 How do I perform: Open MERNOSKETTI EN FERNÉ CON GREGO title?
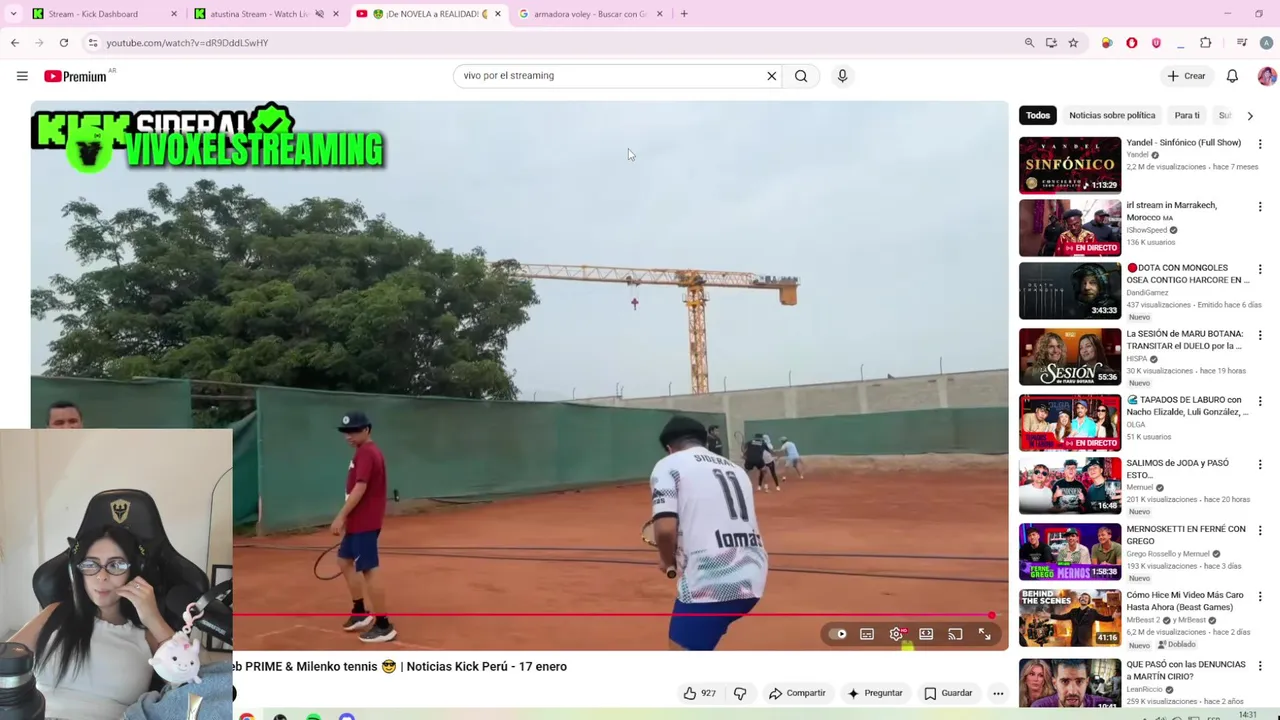click(1186, 535)
